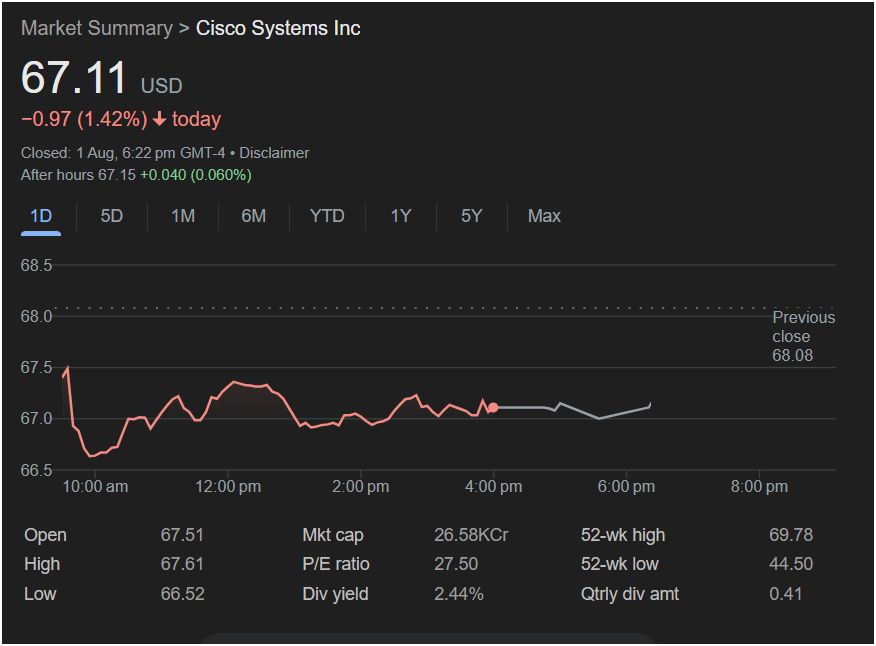
Task: Click the Mkt cap label
Action: [x=333, y=535]
